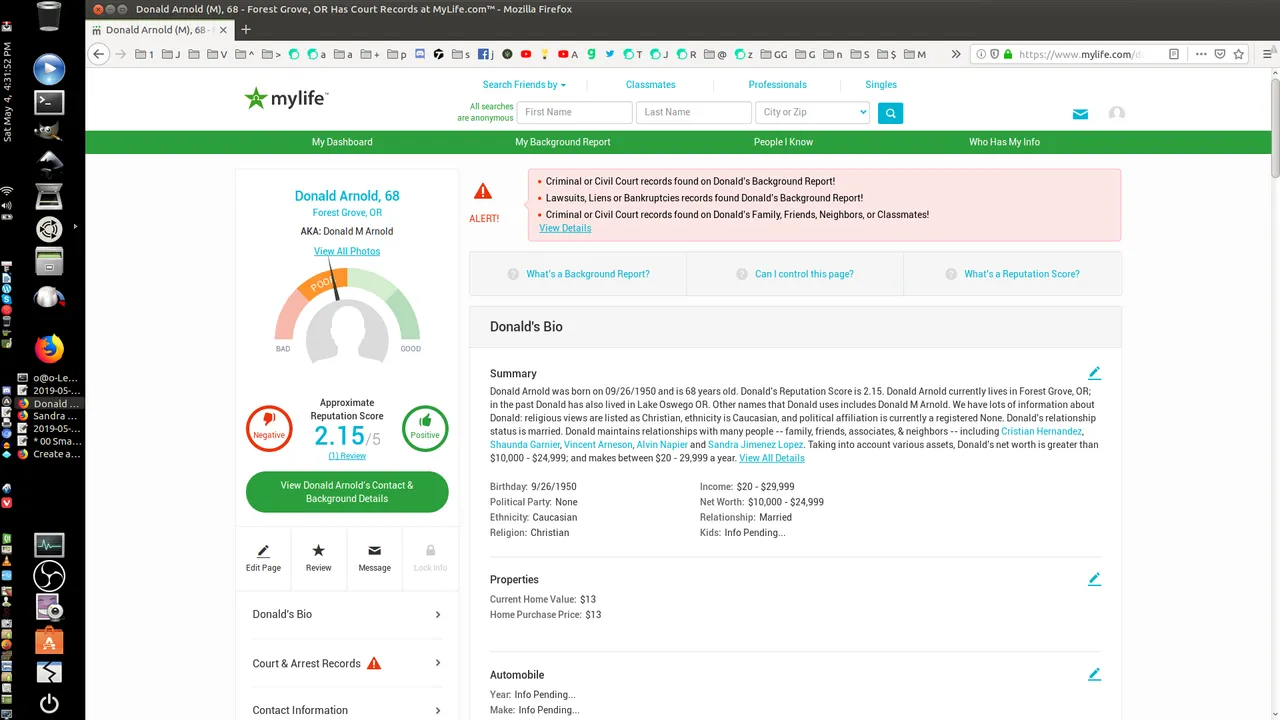
Task: Go back with Firefox back arrow
Action: point(98,54)
